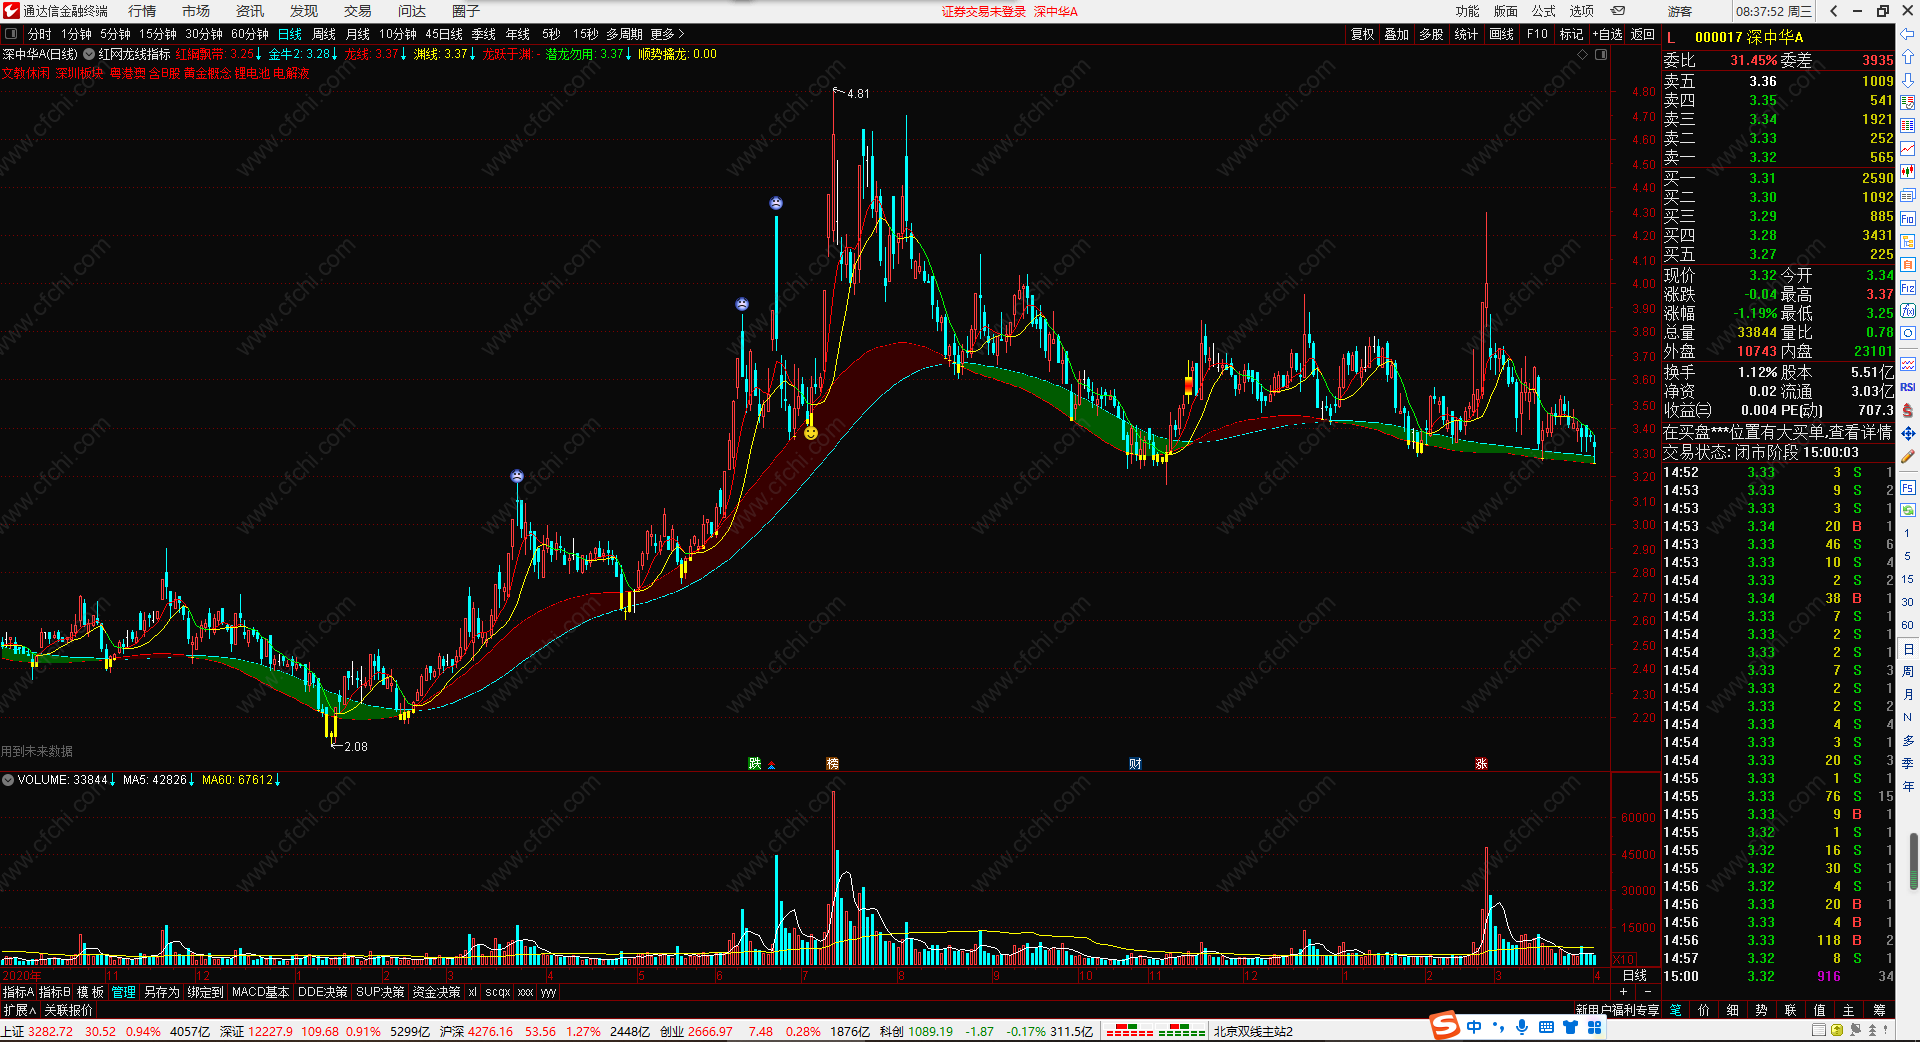
Task: Open the f(x) formula icon in sidebar
Action: tap(1907, 310)
